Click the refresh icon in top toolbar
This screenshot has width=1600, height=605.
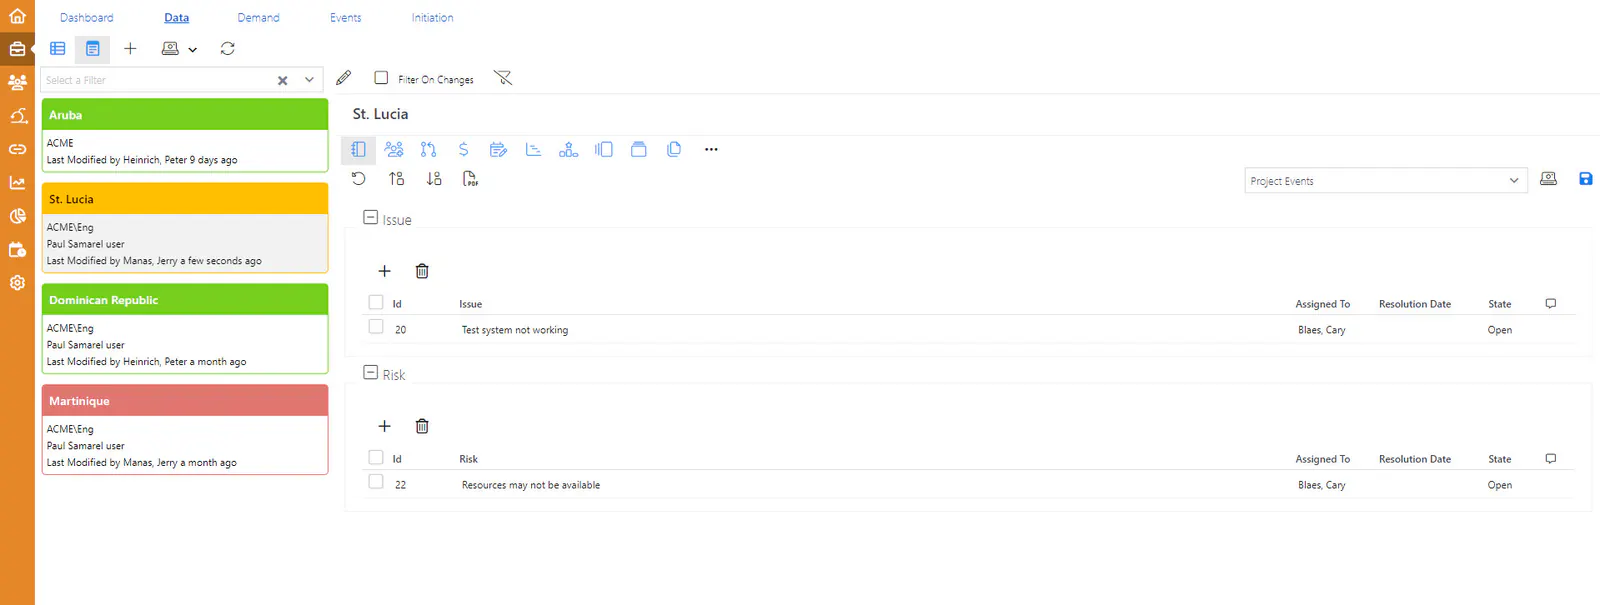[228, 48]
